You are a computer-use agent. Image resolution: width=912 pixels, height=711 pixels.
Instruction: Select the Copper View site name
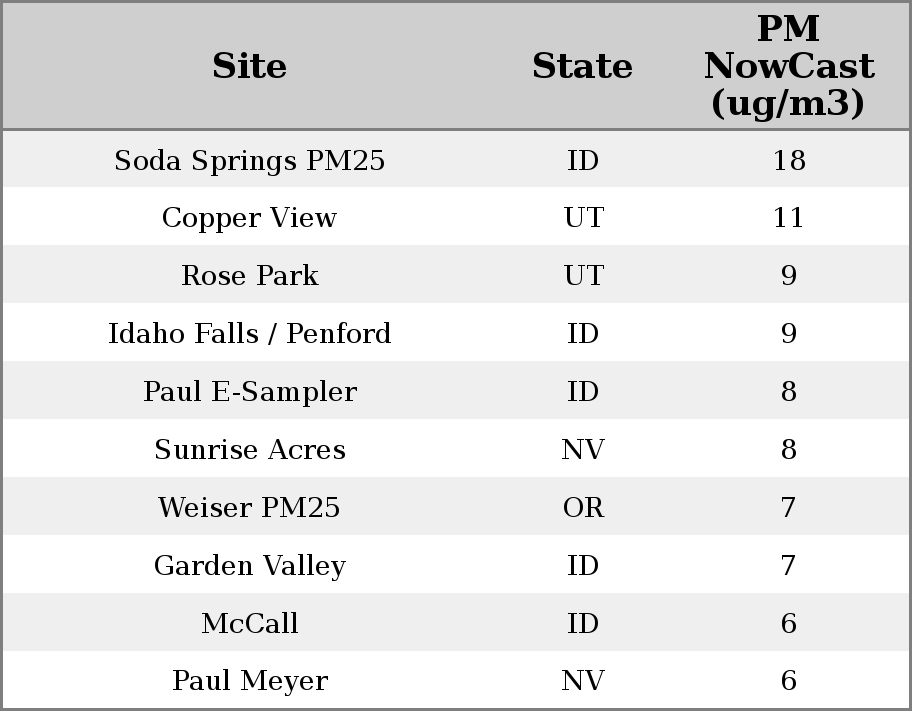click(249, 218)
